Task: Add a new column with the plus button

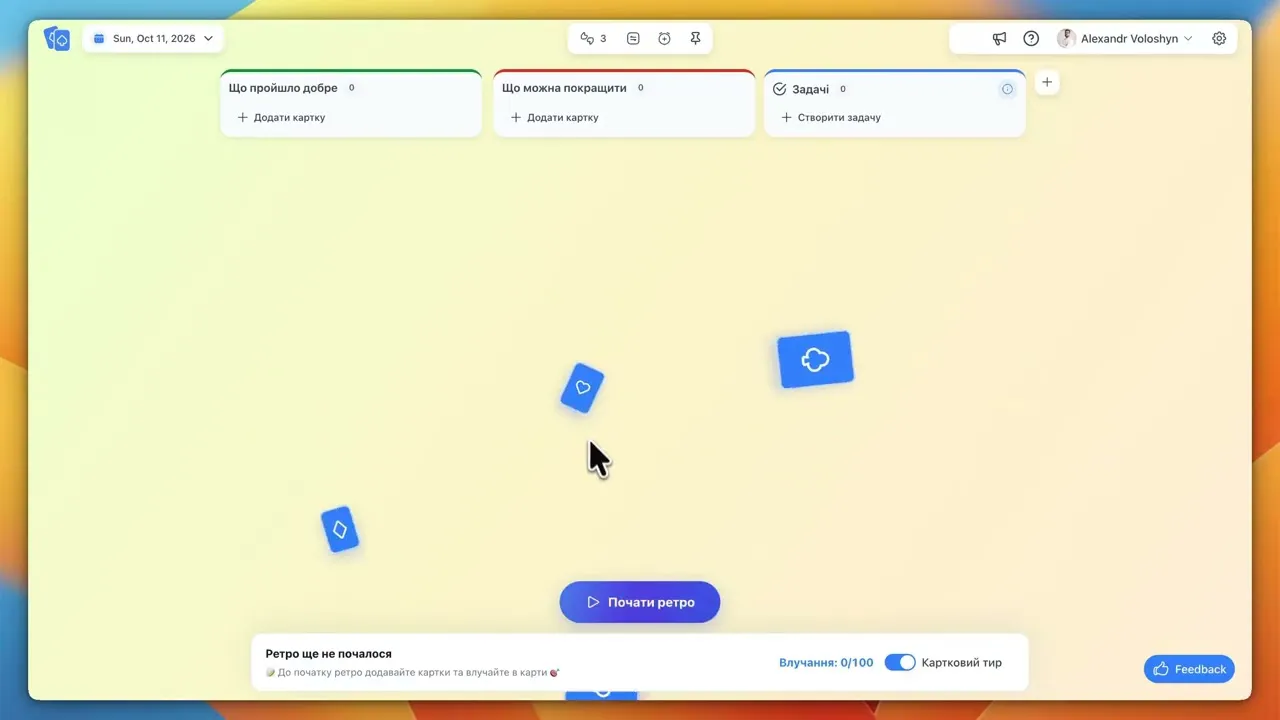Action: [x=1047, y=82]
